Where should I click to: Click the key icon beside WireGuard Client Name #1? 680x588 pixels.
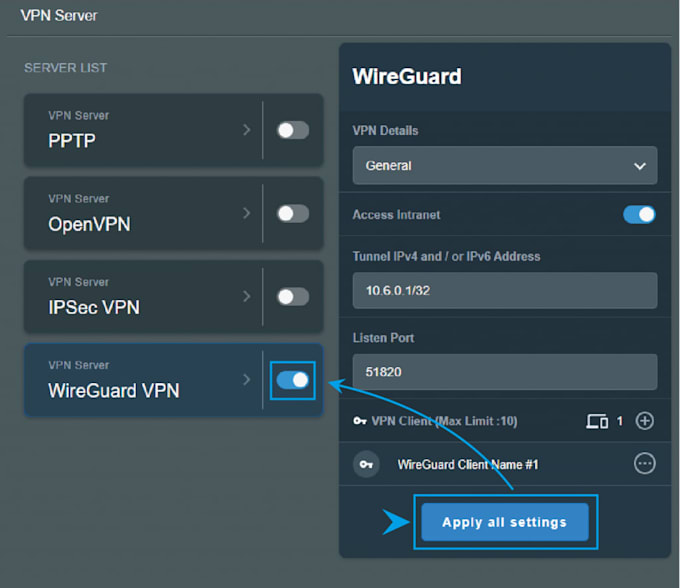366,464
